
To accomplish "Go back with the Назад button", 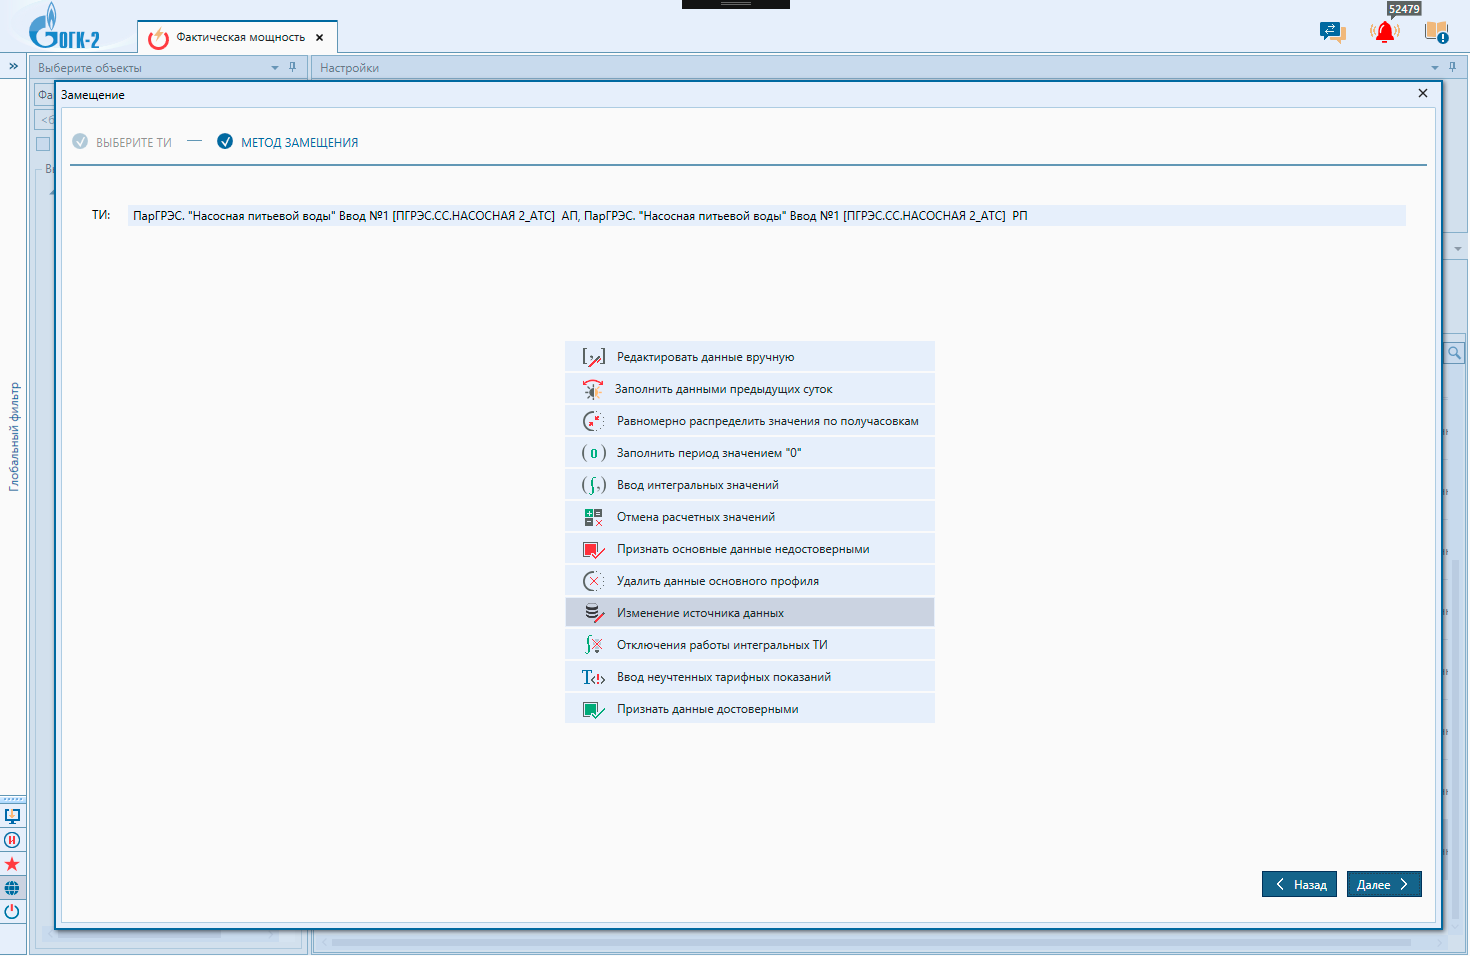I will [x=1299, y=884].
